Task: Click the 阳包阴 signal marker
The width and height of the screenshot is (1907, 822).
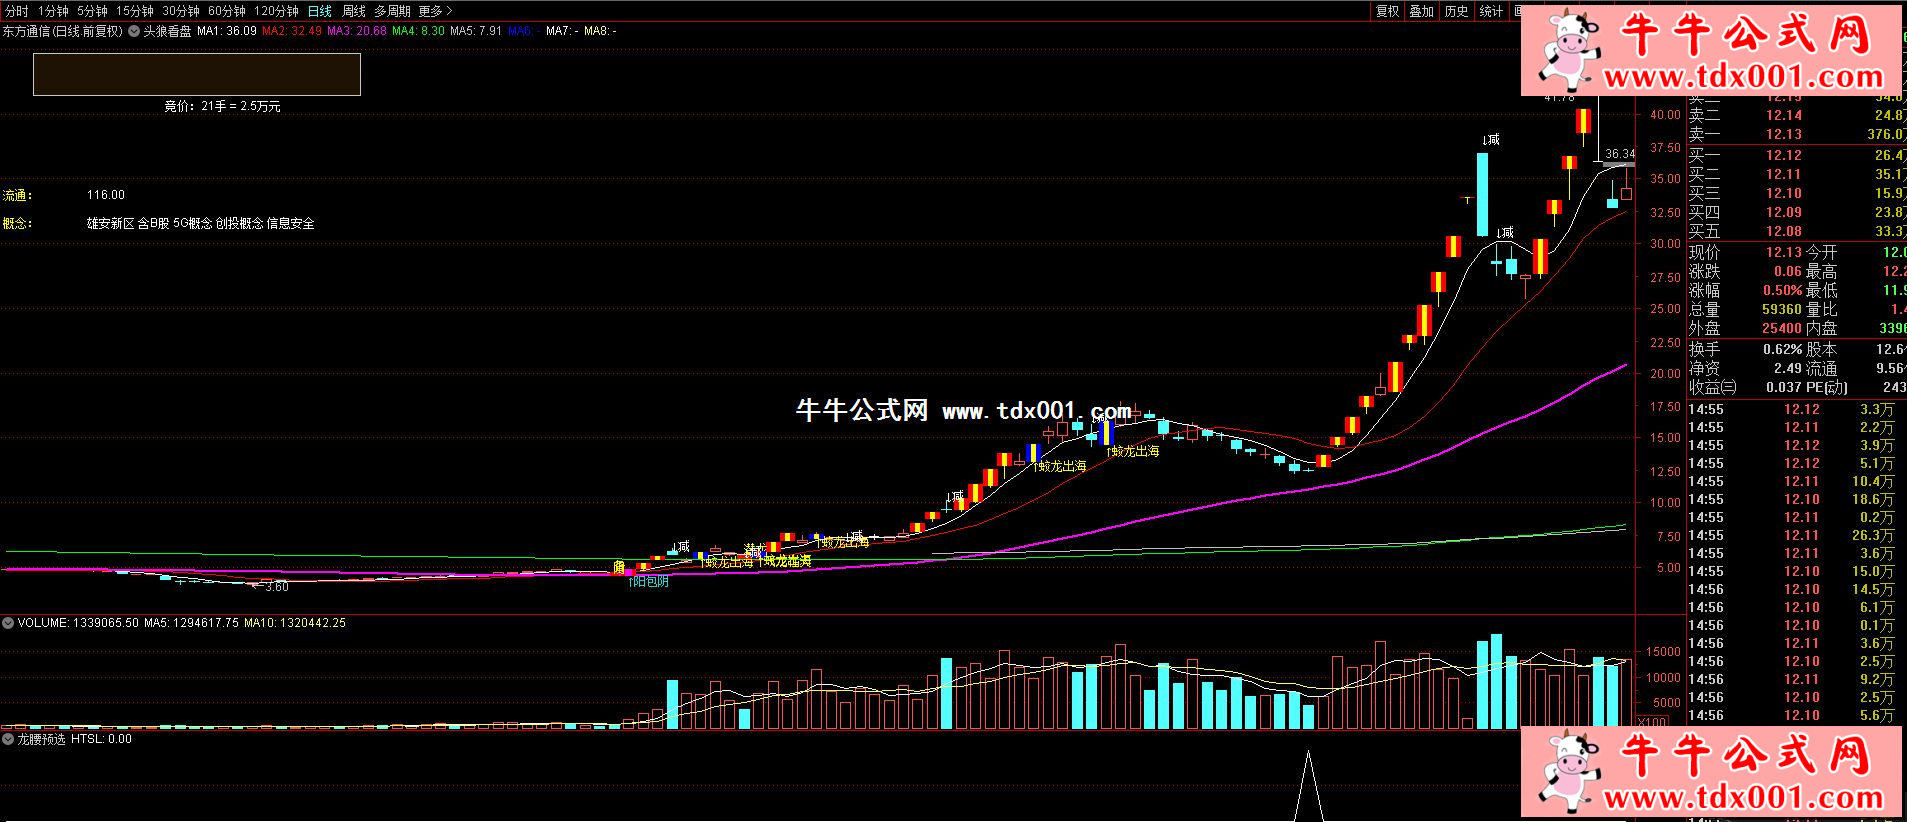Action: coord(649,581)
